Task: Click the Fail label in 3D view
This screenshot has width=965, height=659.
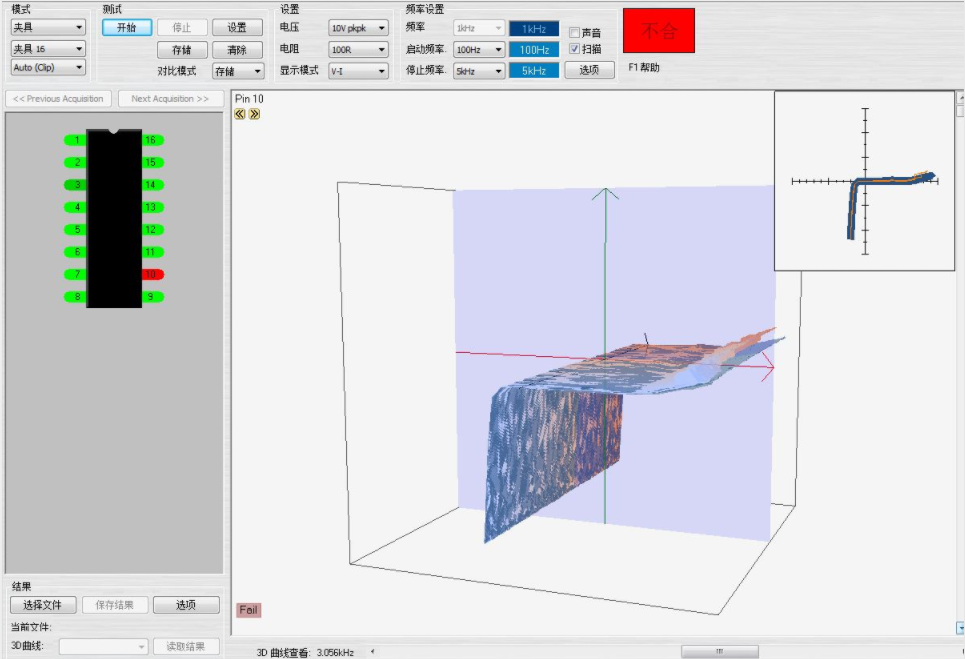Action: point(249,610)
